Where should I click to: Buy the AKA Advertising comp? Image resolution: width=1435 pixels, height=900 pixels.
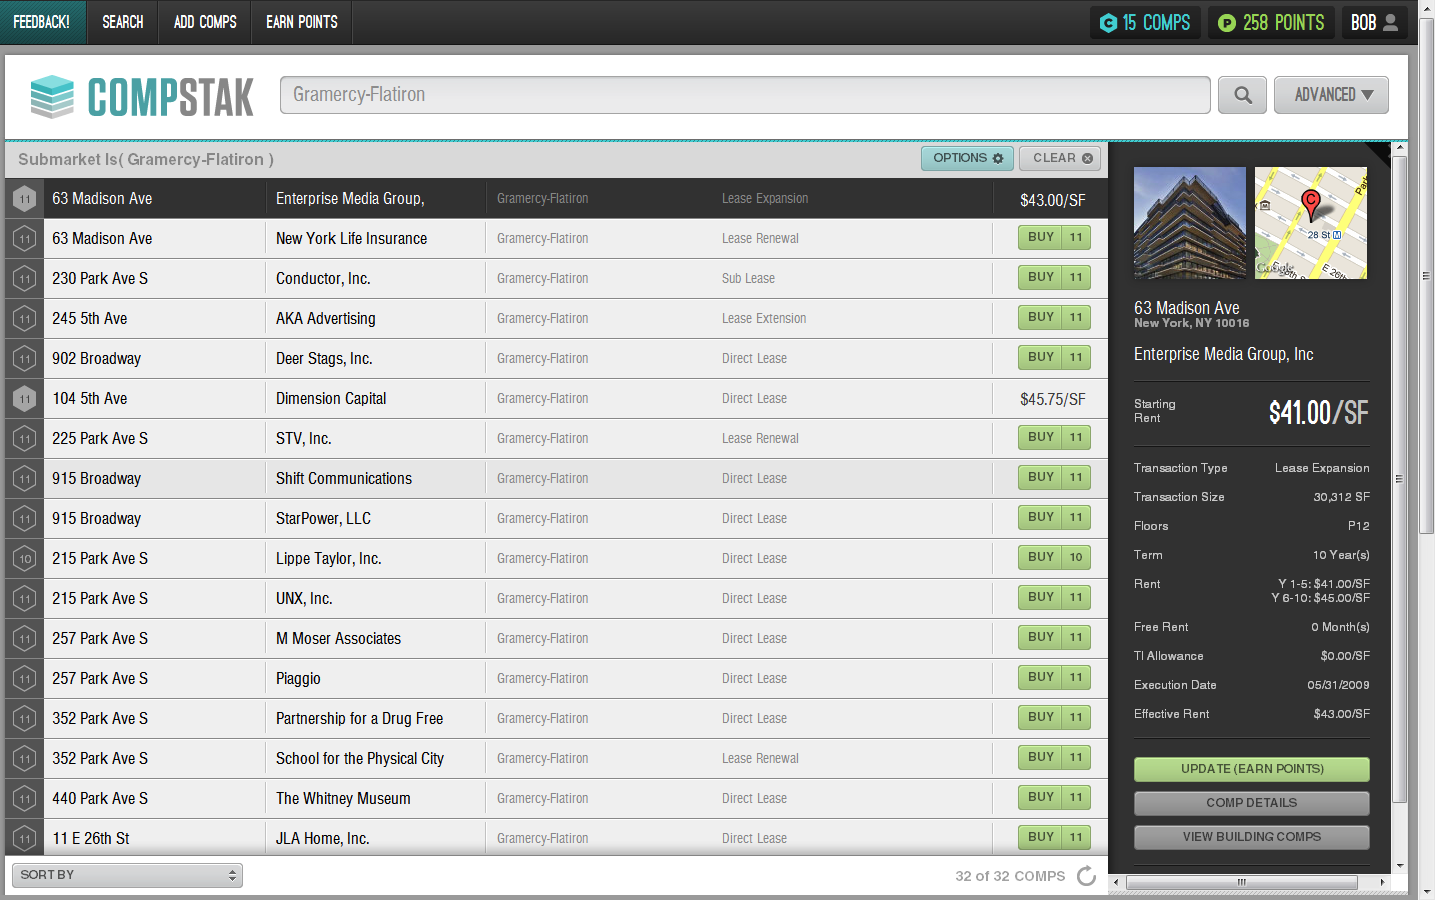tap(1055, 318)
